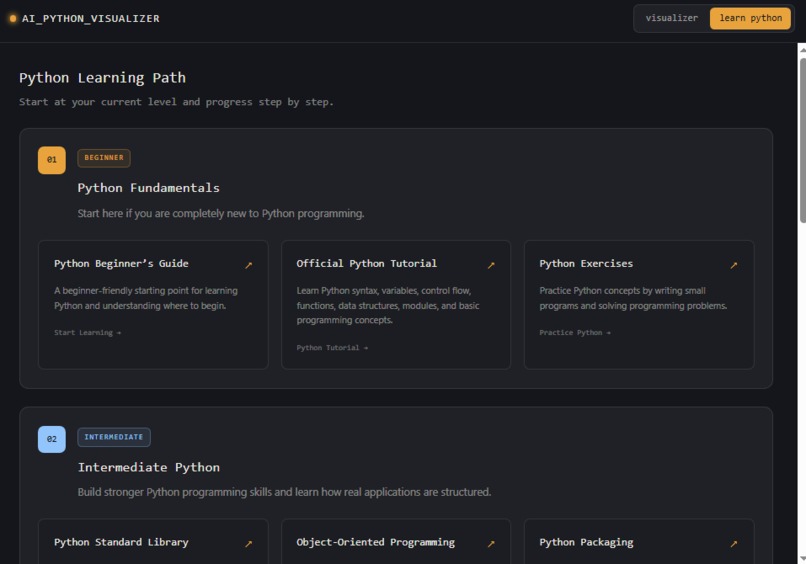
Task: Follow the Python Tutorial link
Action: [x=332, y=348]
